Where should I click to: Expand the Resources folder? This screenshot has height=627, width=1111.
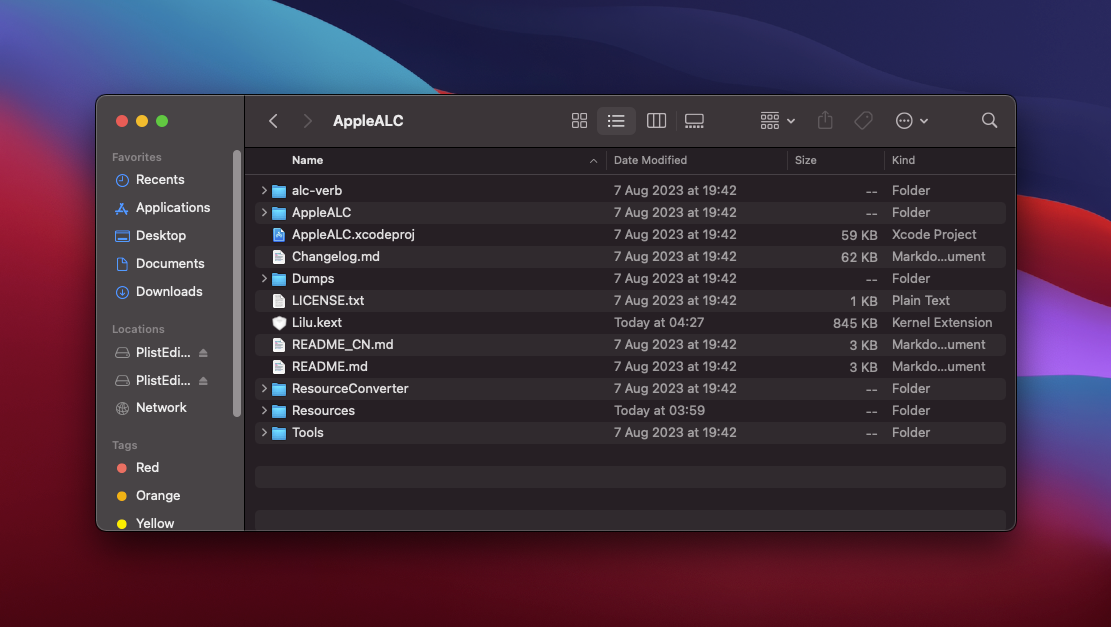coord(264,410)
